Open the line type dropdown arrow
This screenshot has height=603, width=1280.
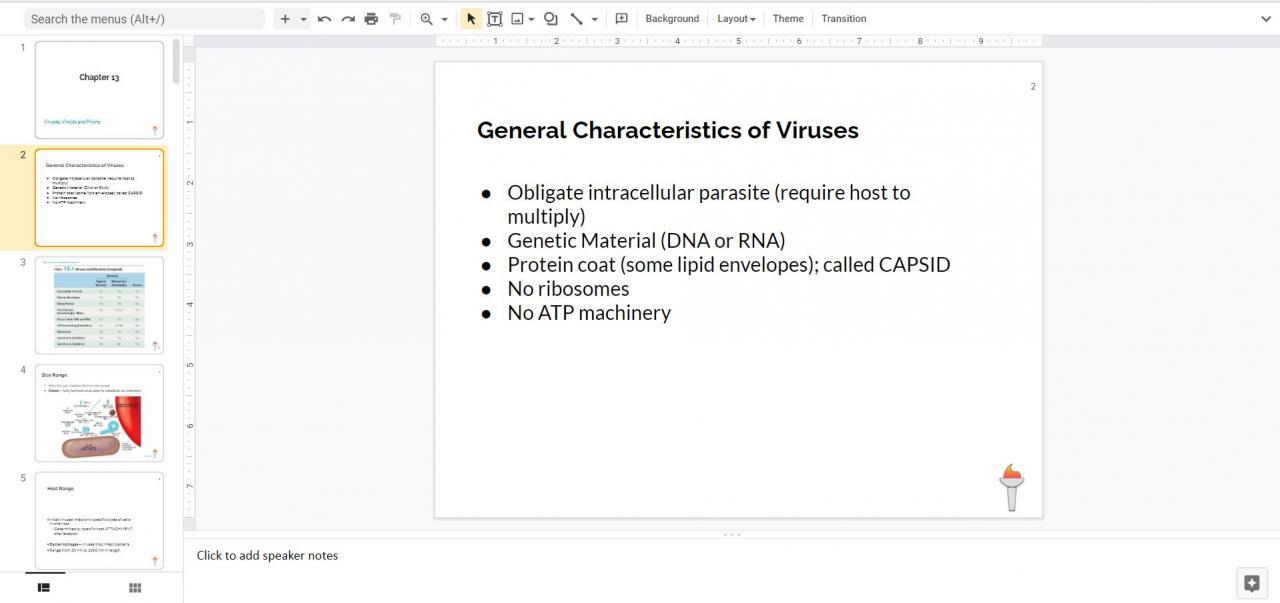[595, 19]
